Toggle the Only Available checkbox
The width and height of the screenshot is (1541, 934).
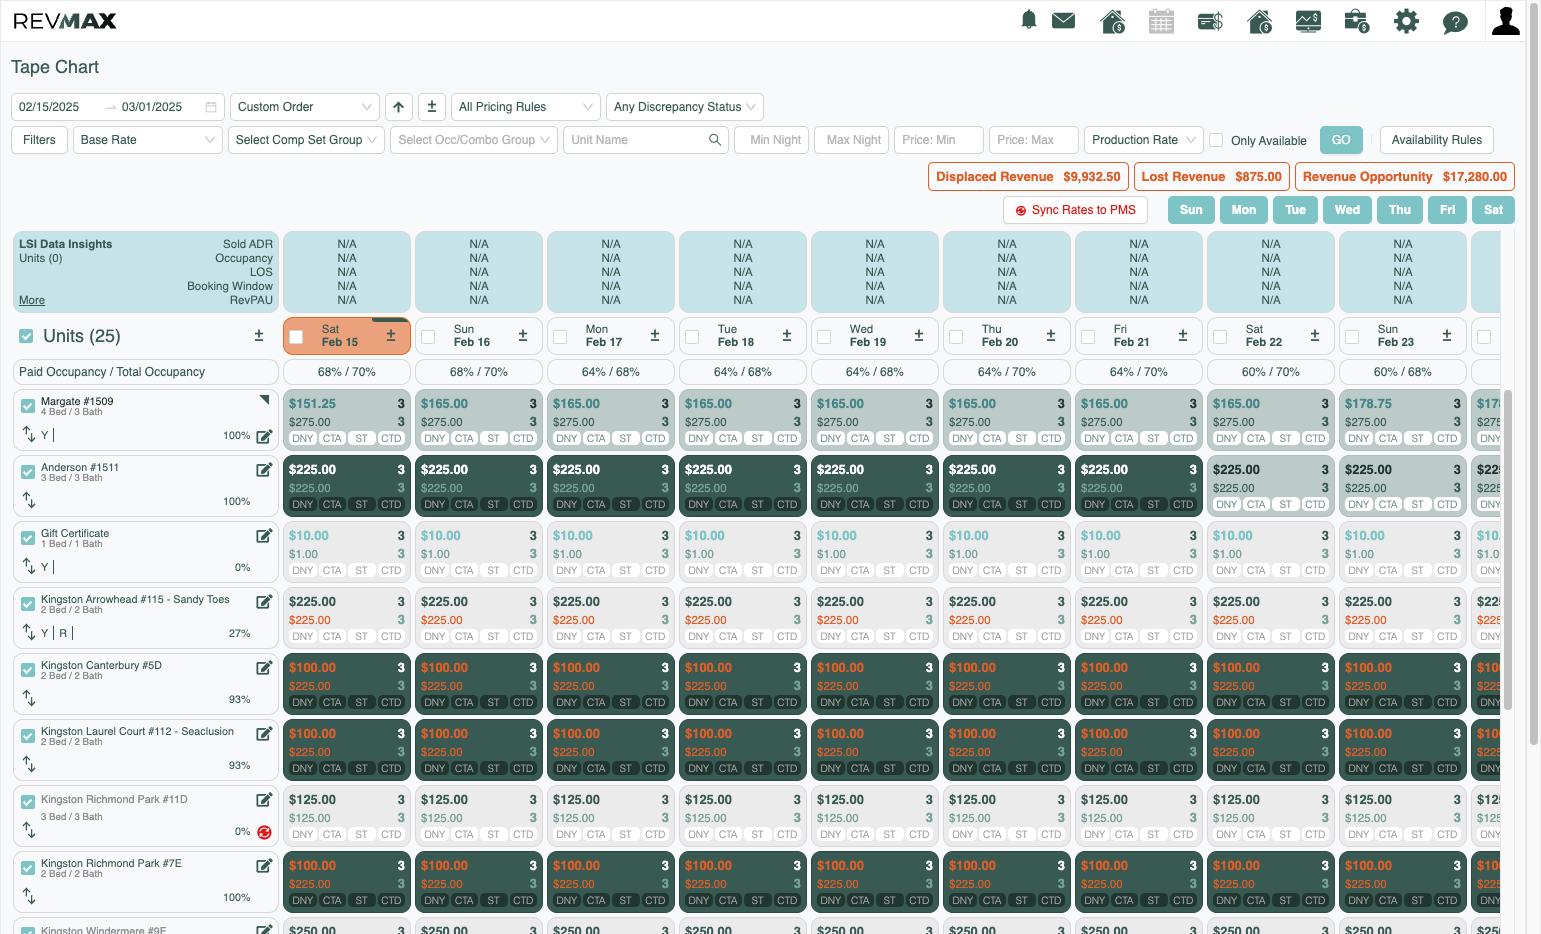pyautogui.click(x=1216, y=140)
